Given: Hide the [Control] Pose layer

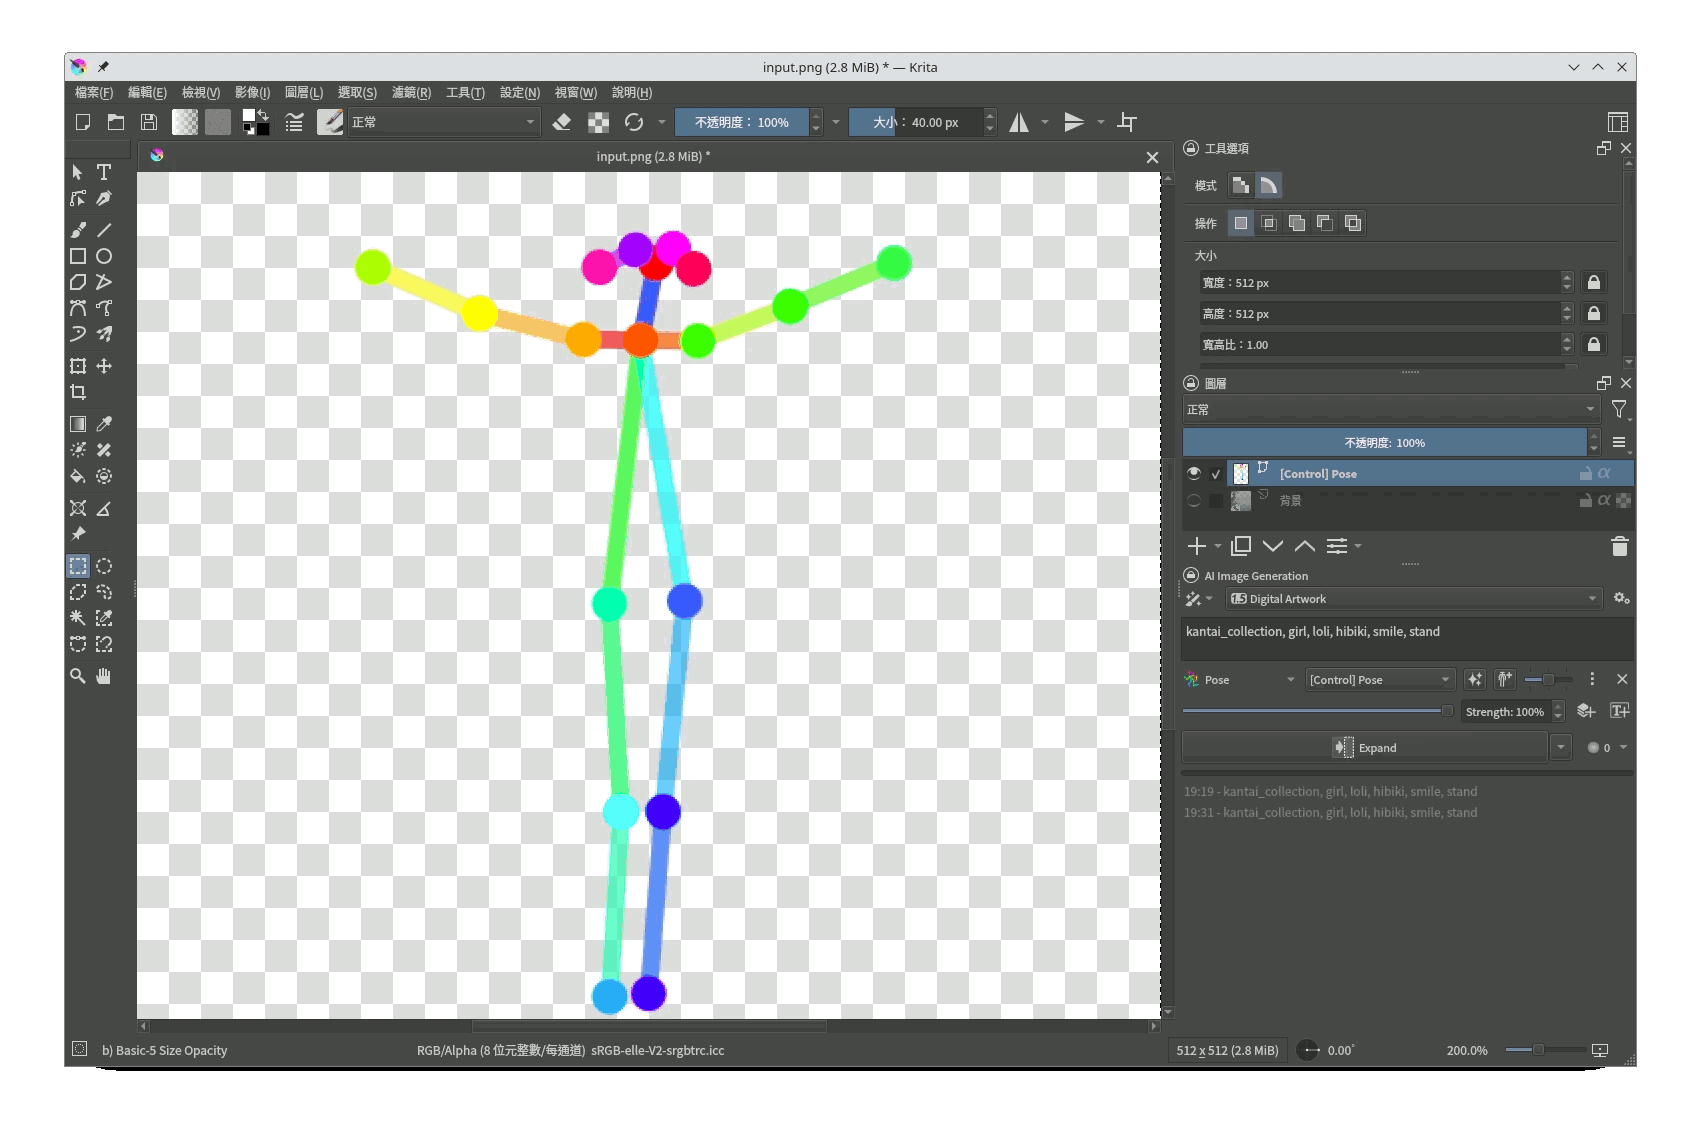Looking at the screenshot, I should point(1194,473).
